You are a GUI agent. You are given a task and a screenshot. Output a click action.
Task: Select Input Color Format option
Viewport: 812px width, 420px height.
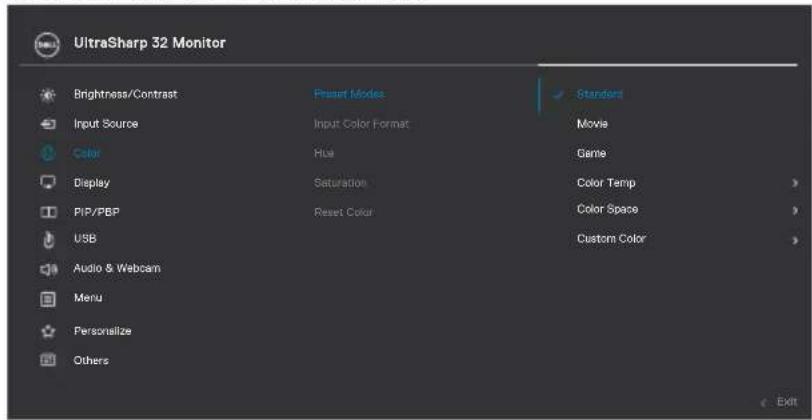pos(361,124)
